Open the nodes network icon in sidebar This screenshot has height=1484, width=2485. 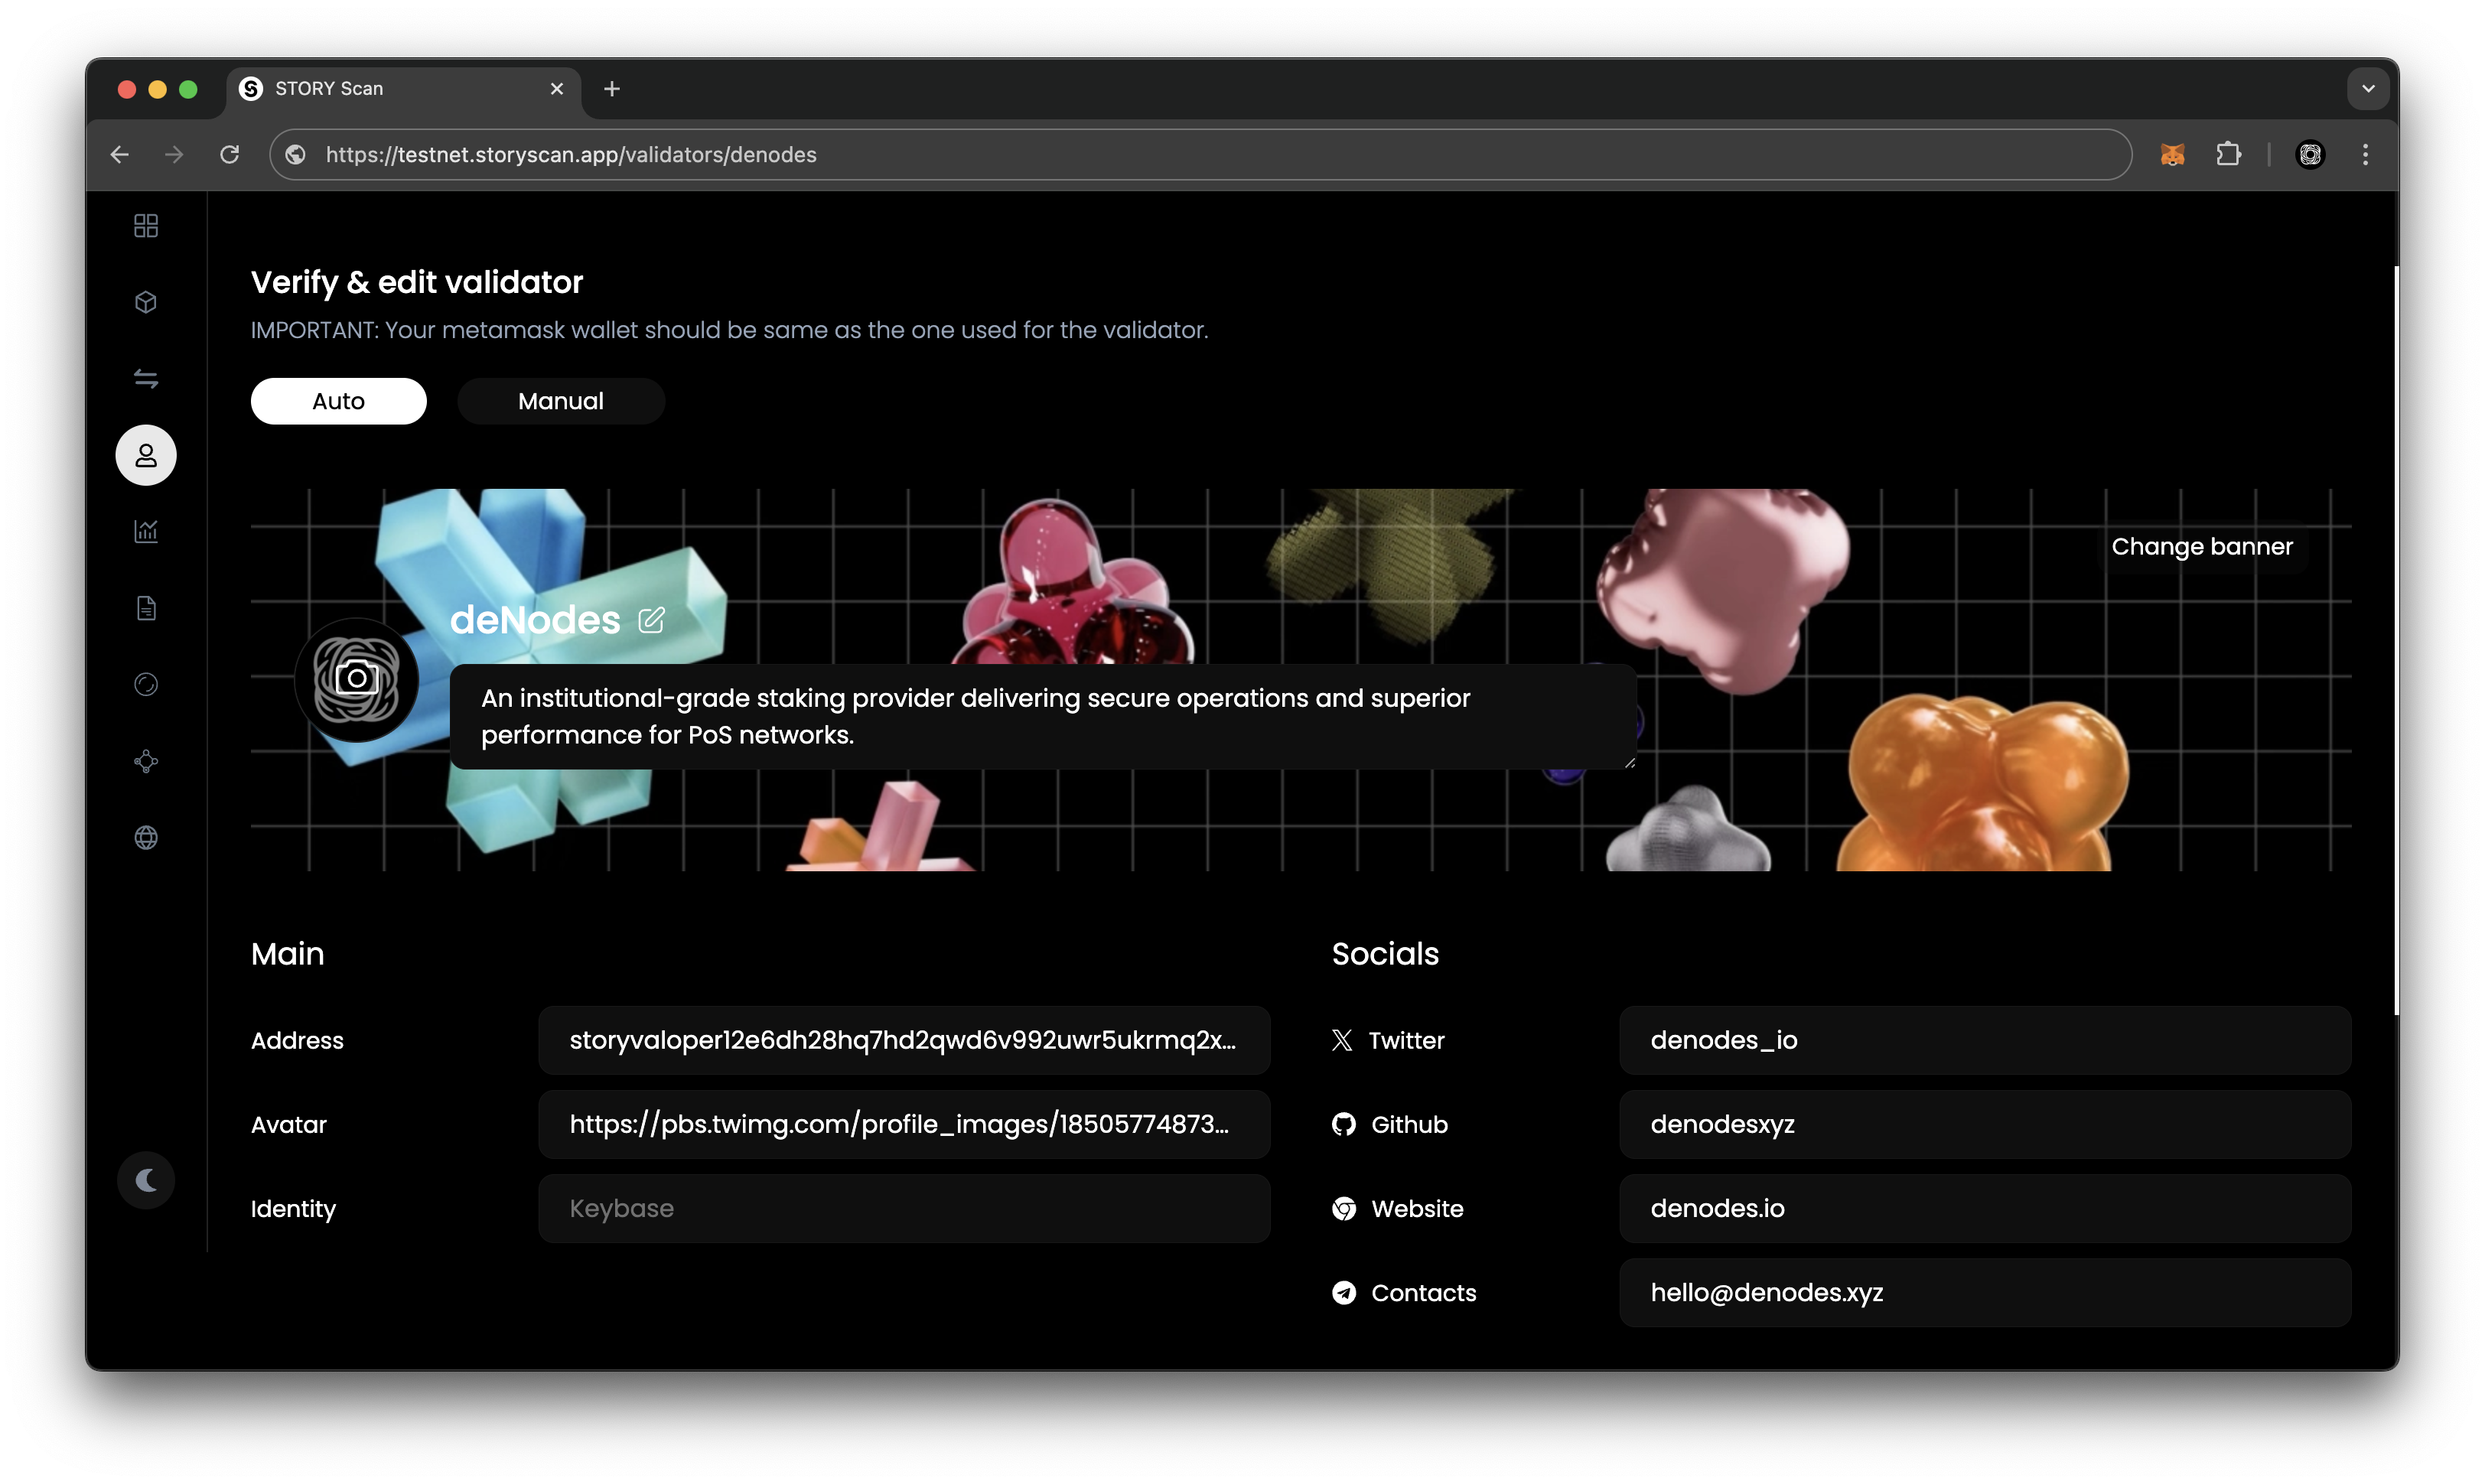coord(146,761)
